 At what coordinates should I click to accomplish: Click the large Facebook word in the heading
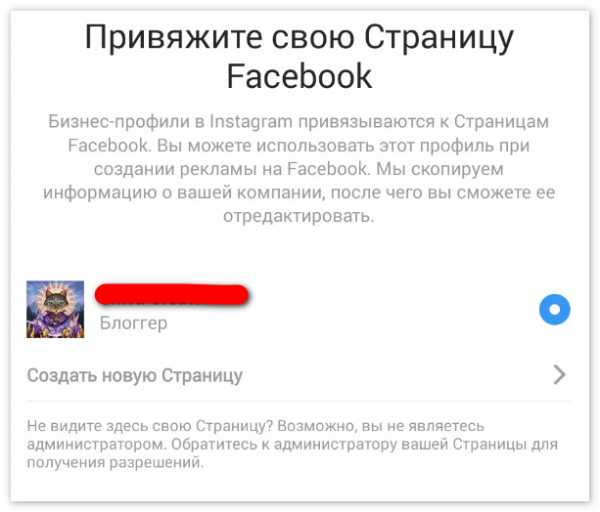click(x=299, y=77)
